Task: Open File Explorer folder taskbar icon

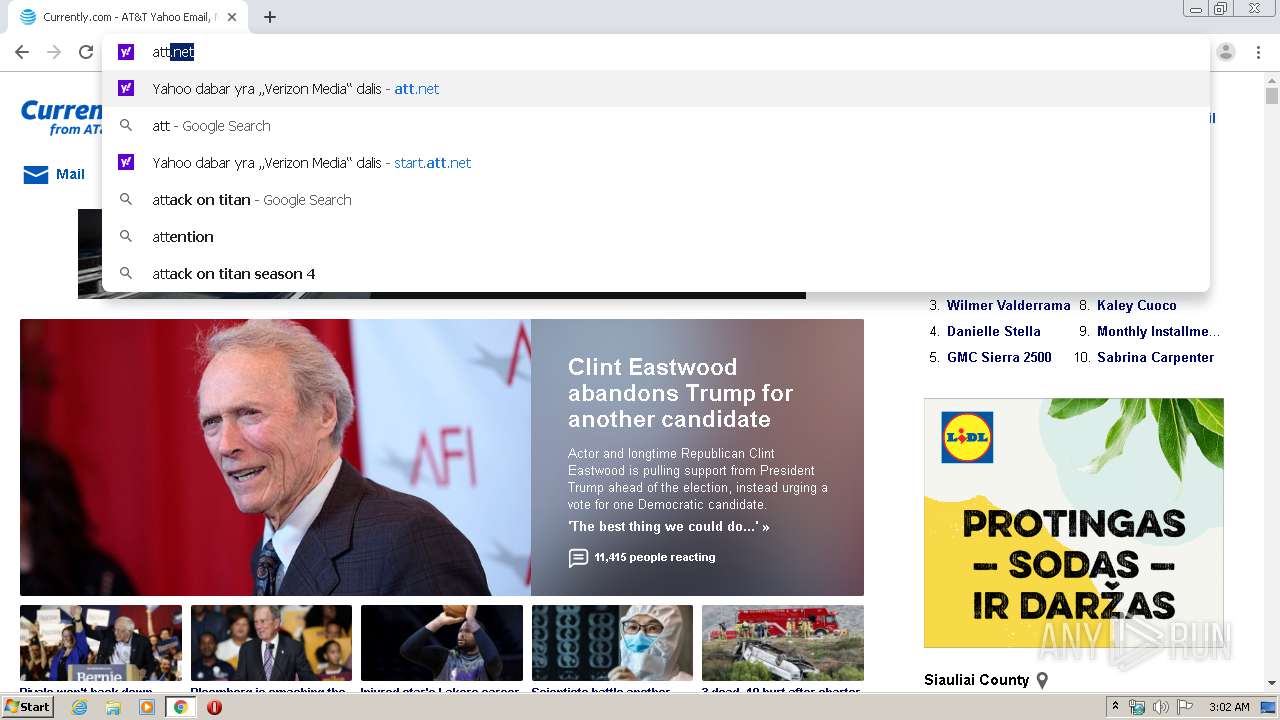Action: pyautogui.click(x=113, y=707)
